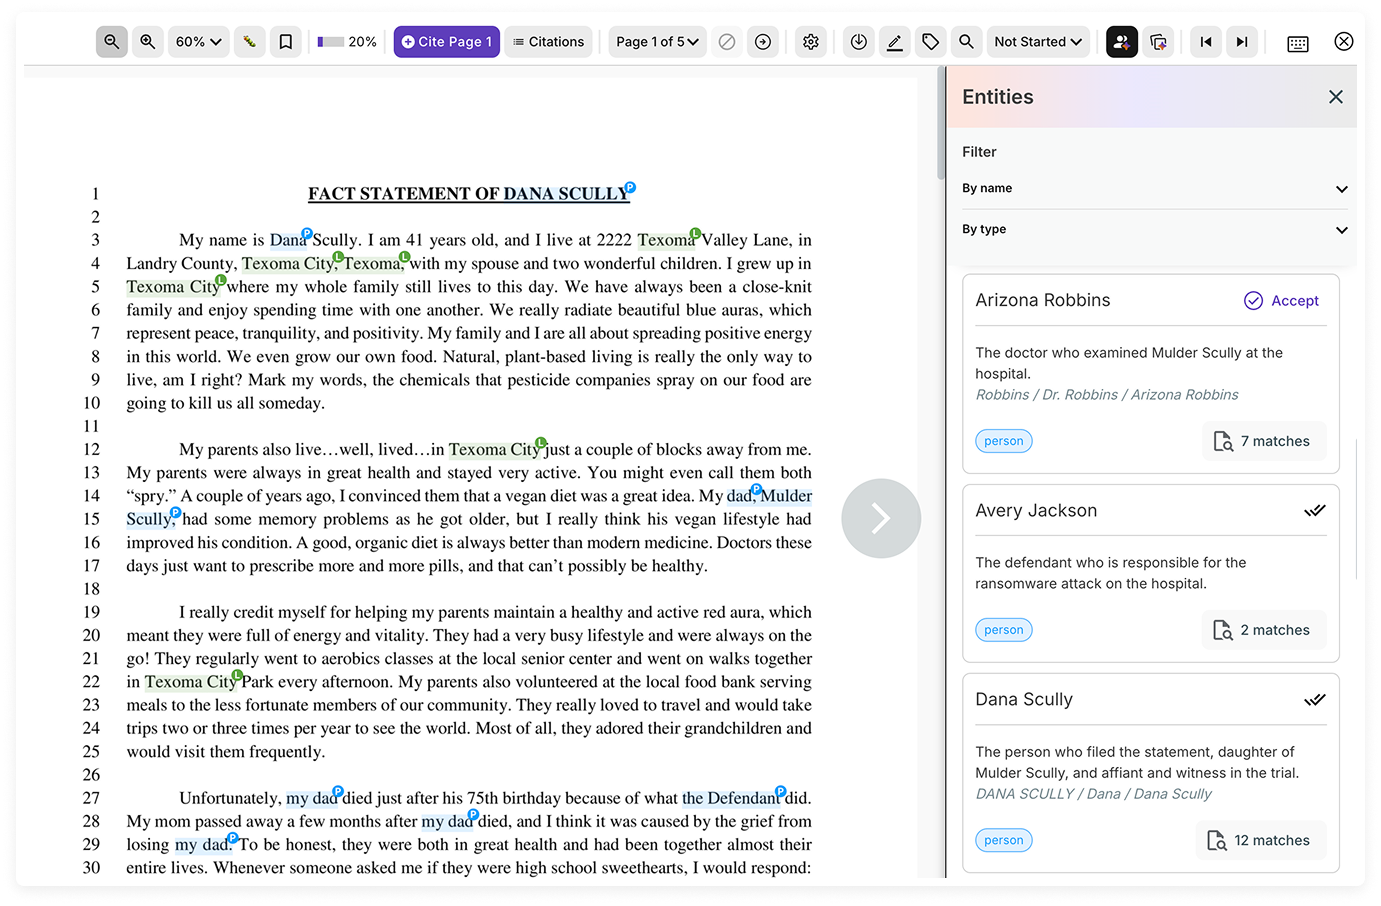Click the 20% progress bar indicator
1381x906 pixels.
pyautogui.click(x=347, y=42)
